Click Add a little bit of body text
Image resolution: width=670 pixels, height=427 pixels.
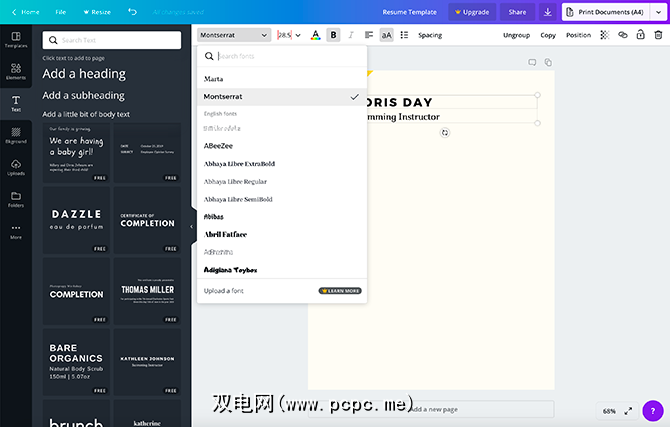pos(86,114)
